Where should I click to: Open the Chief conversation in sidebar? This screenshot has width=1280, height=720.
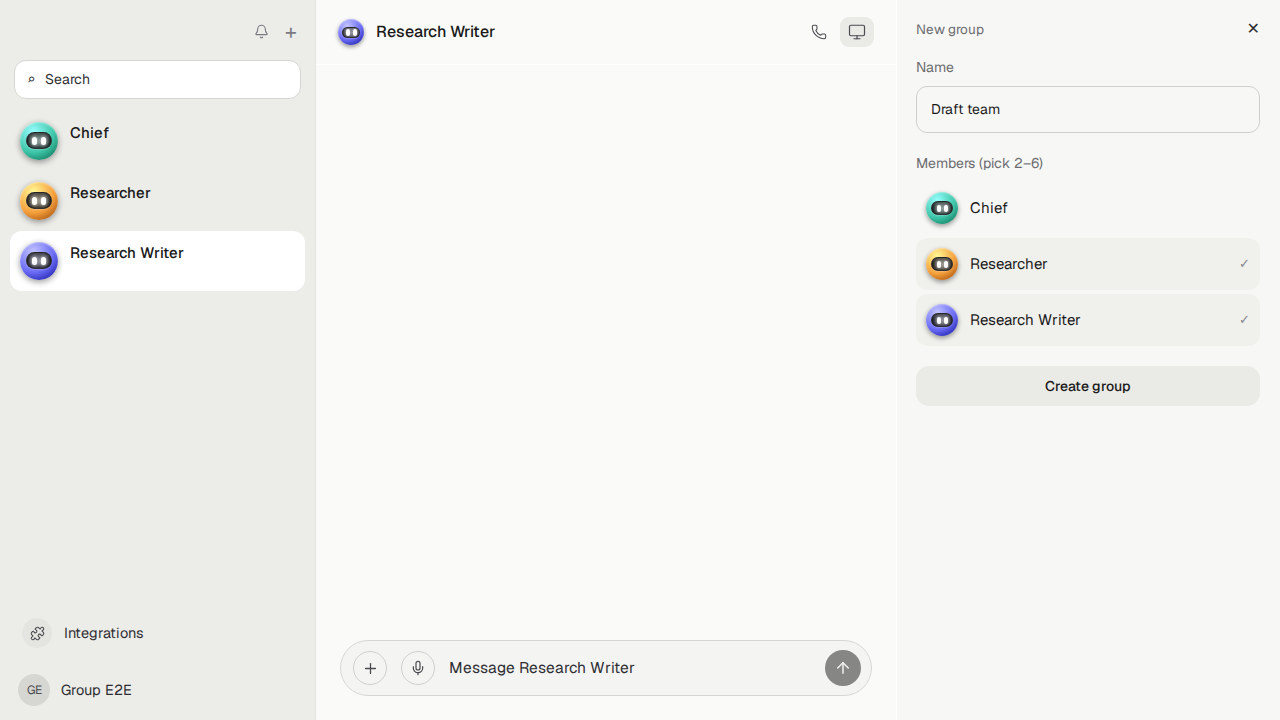157,141
